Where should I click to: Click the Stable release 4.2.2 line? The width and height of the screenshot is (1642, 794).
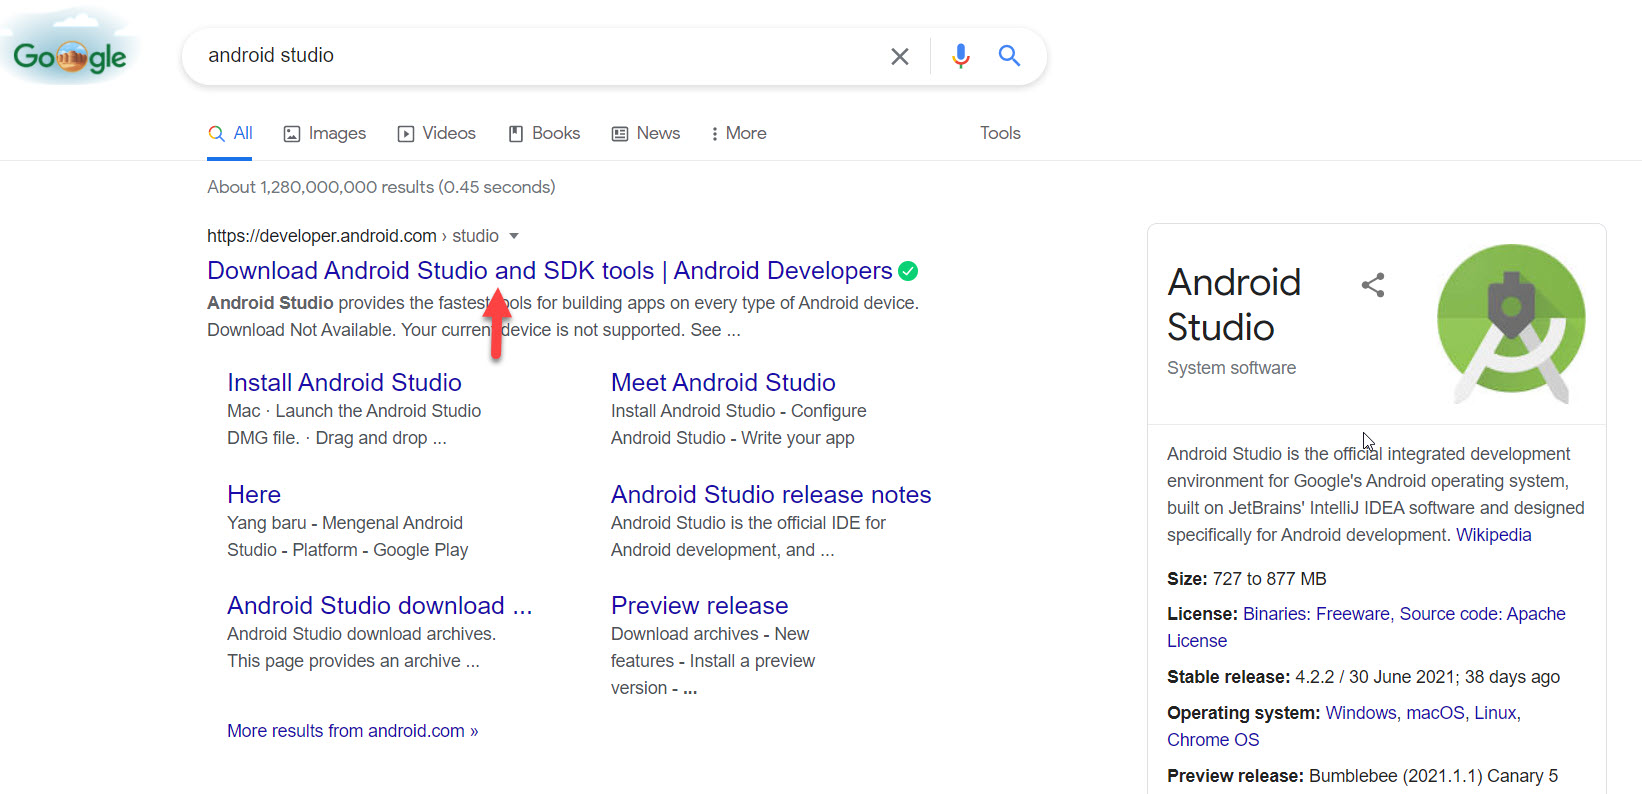tap(1363, 677)
